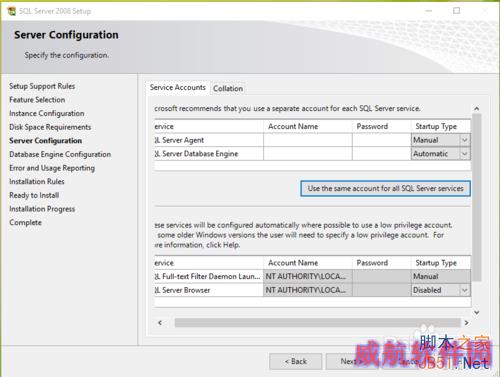Screen dimensions: 500x377
Task: Click the vertical scrollbar thumb
Action: pos(477,197)
